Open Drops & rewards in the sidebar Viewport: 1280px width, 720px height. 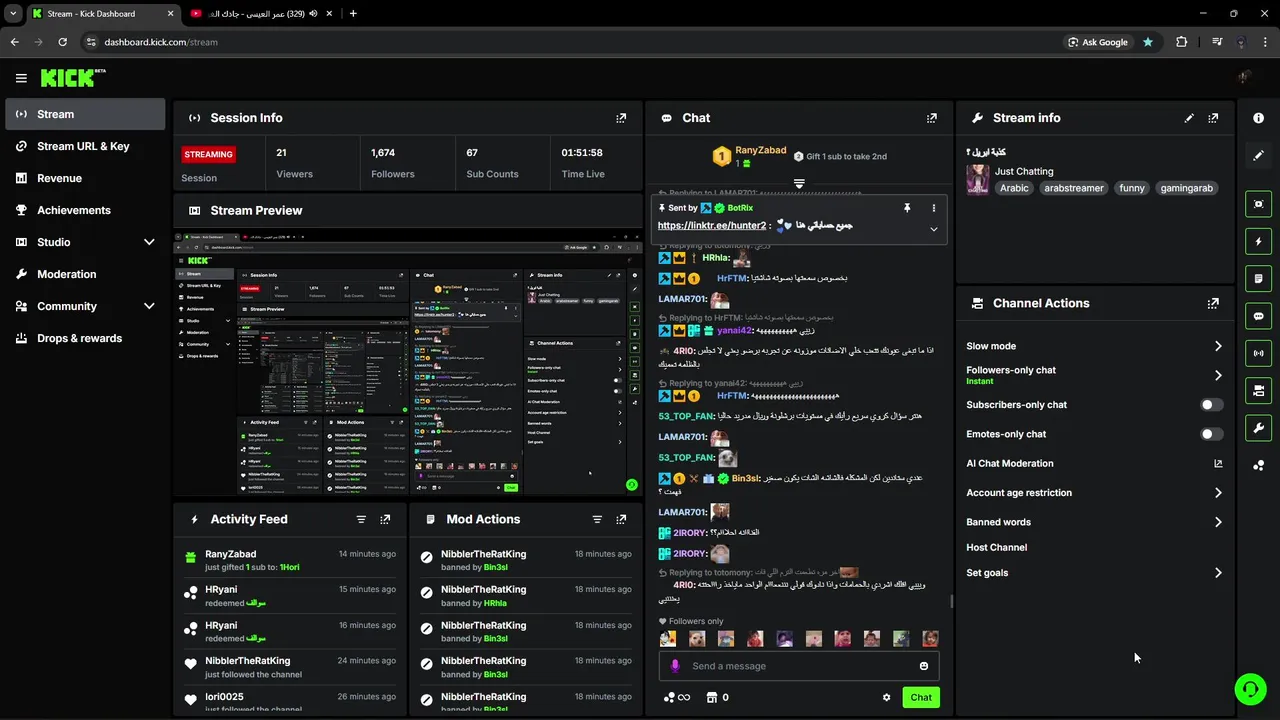[x=85, y=338]
